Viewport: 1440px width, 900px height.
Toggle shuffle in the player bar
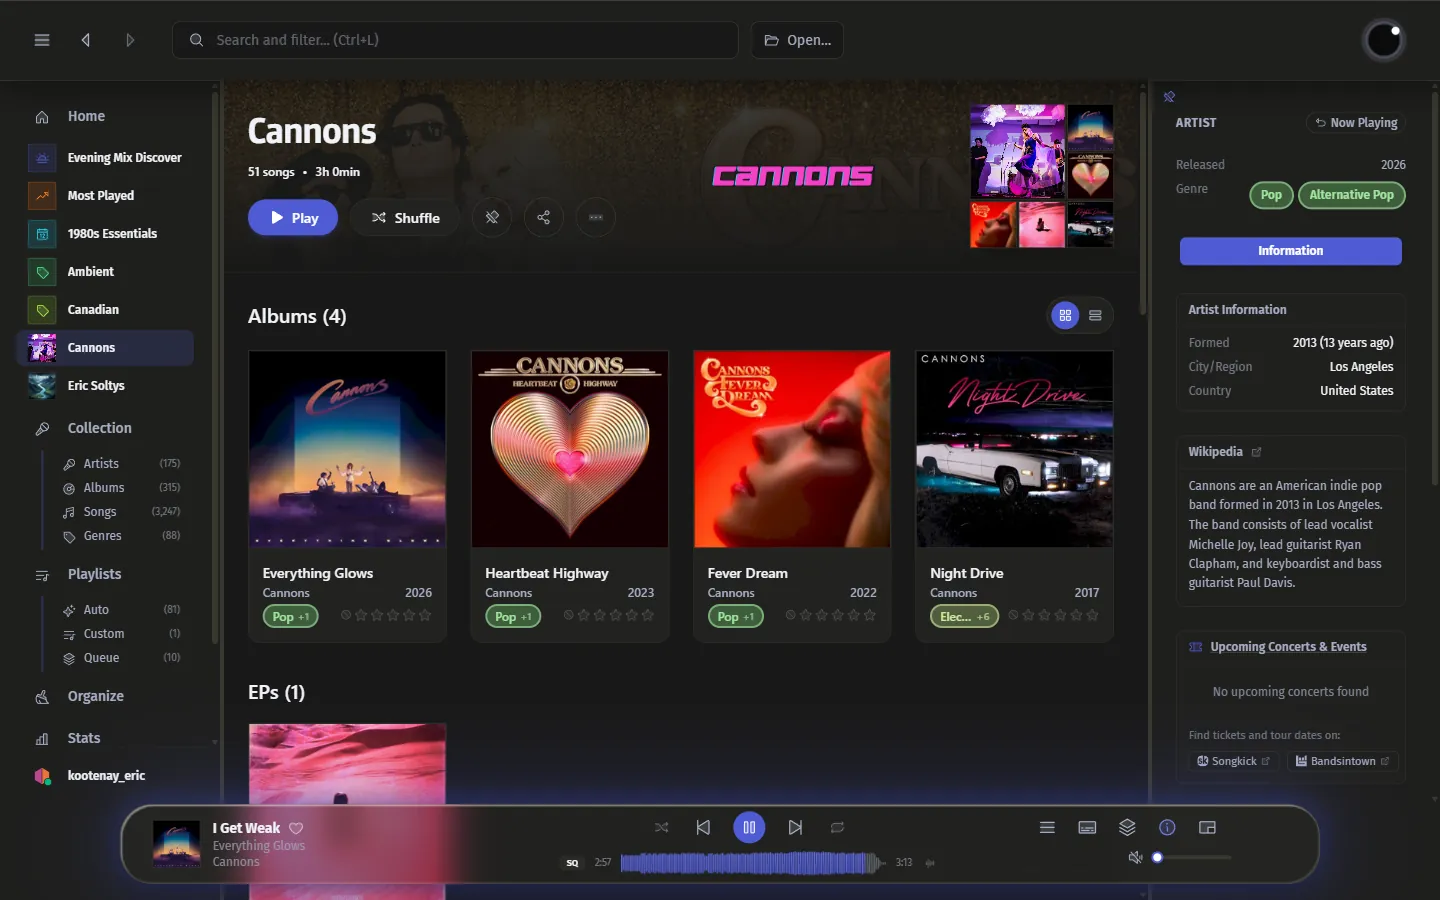coord(661,827)
